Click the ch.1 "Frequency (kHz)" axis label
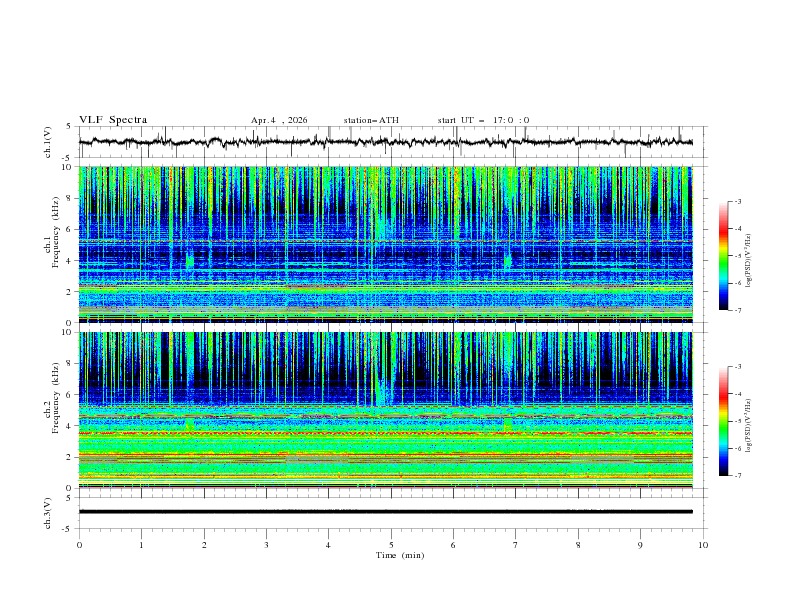 point(56,232)
